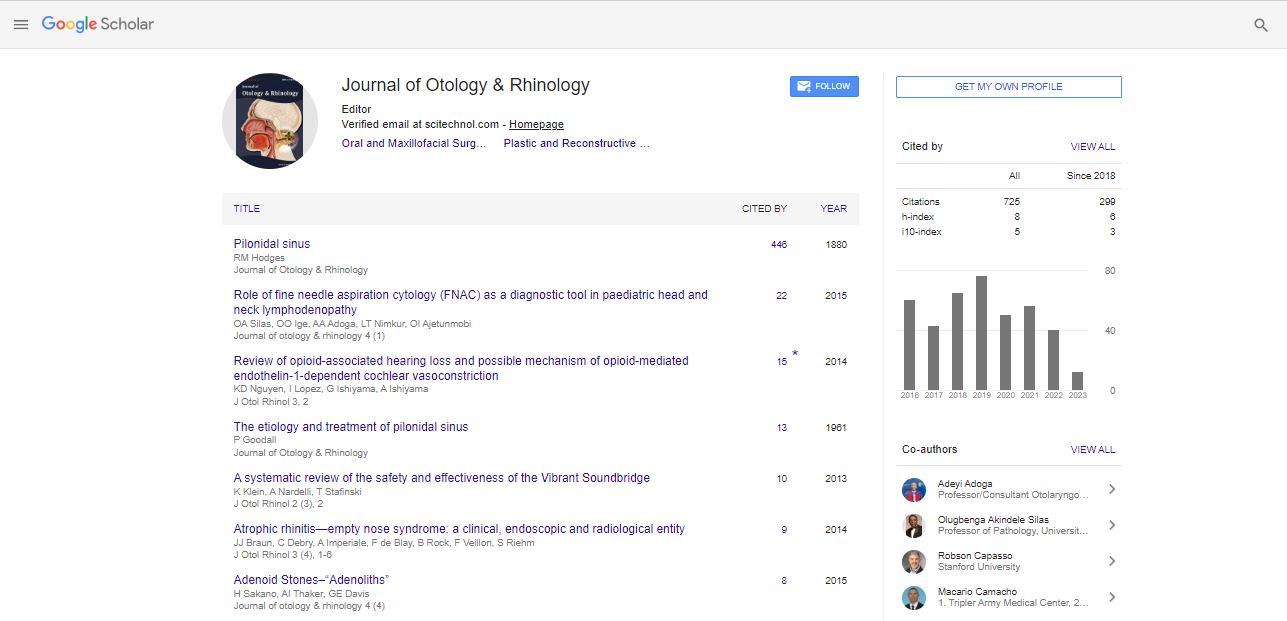Screen dimensions: 1287x621
Task: Click the 2018 citation bar
Action: click(x=957, y=341)
